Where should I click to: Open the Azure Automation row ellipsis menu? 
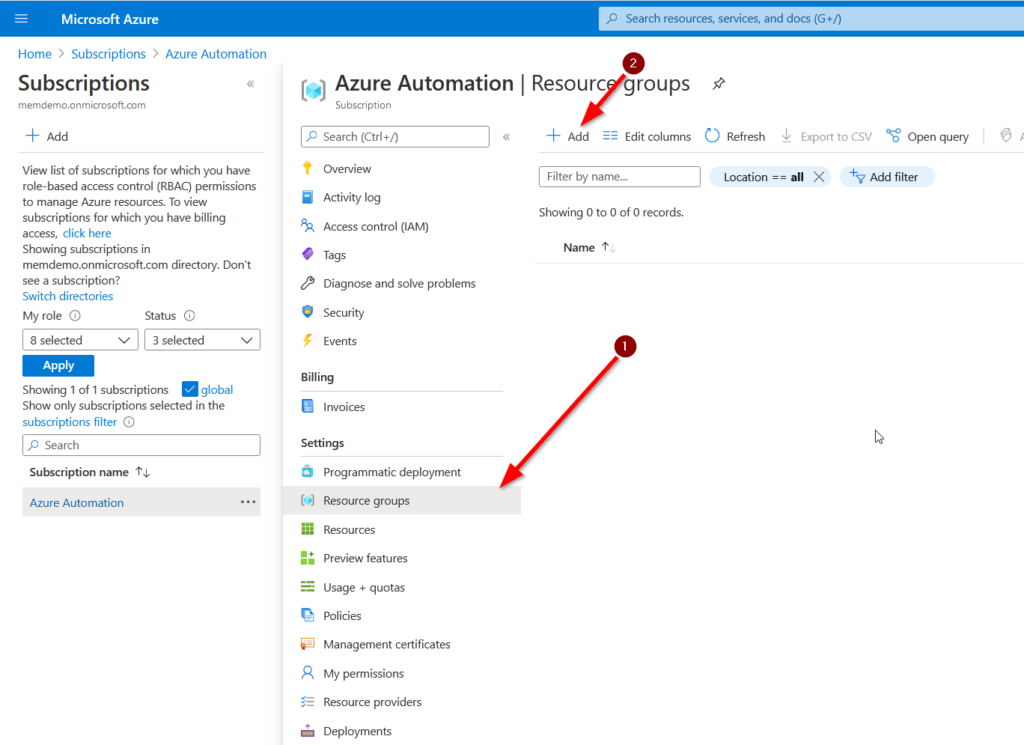pyautogui.click(x=248, y=501)
